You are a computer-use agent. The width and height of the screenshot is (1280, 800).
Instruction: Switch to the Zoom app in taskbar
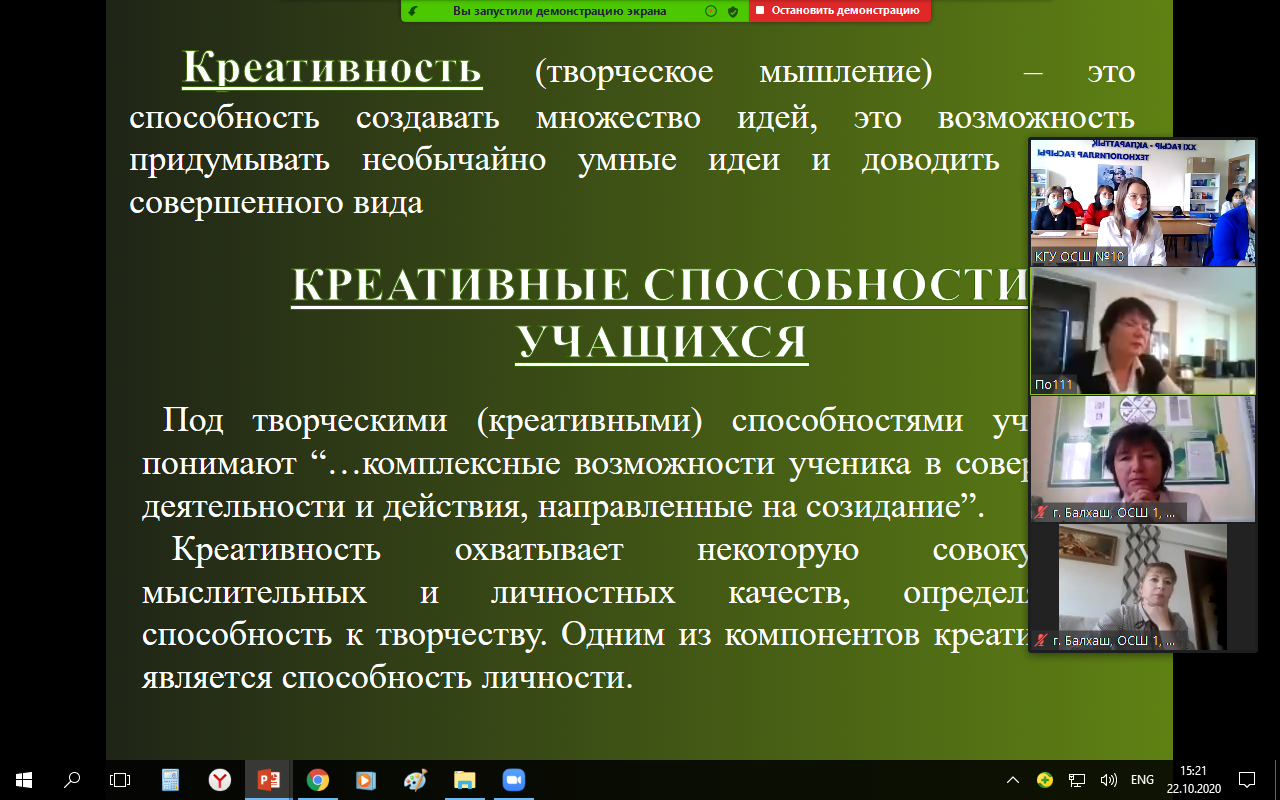point(513,780)
